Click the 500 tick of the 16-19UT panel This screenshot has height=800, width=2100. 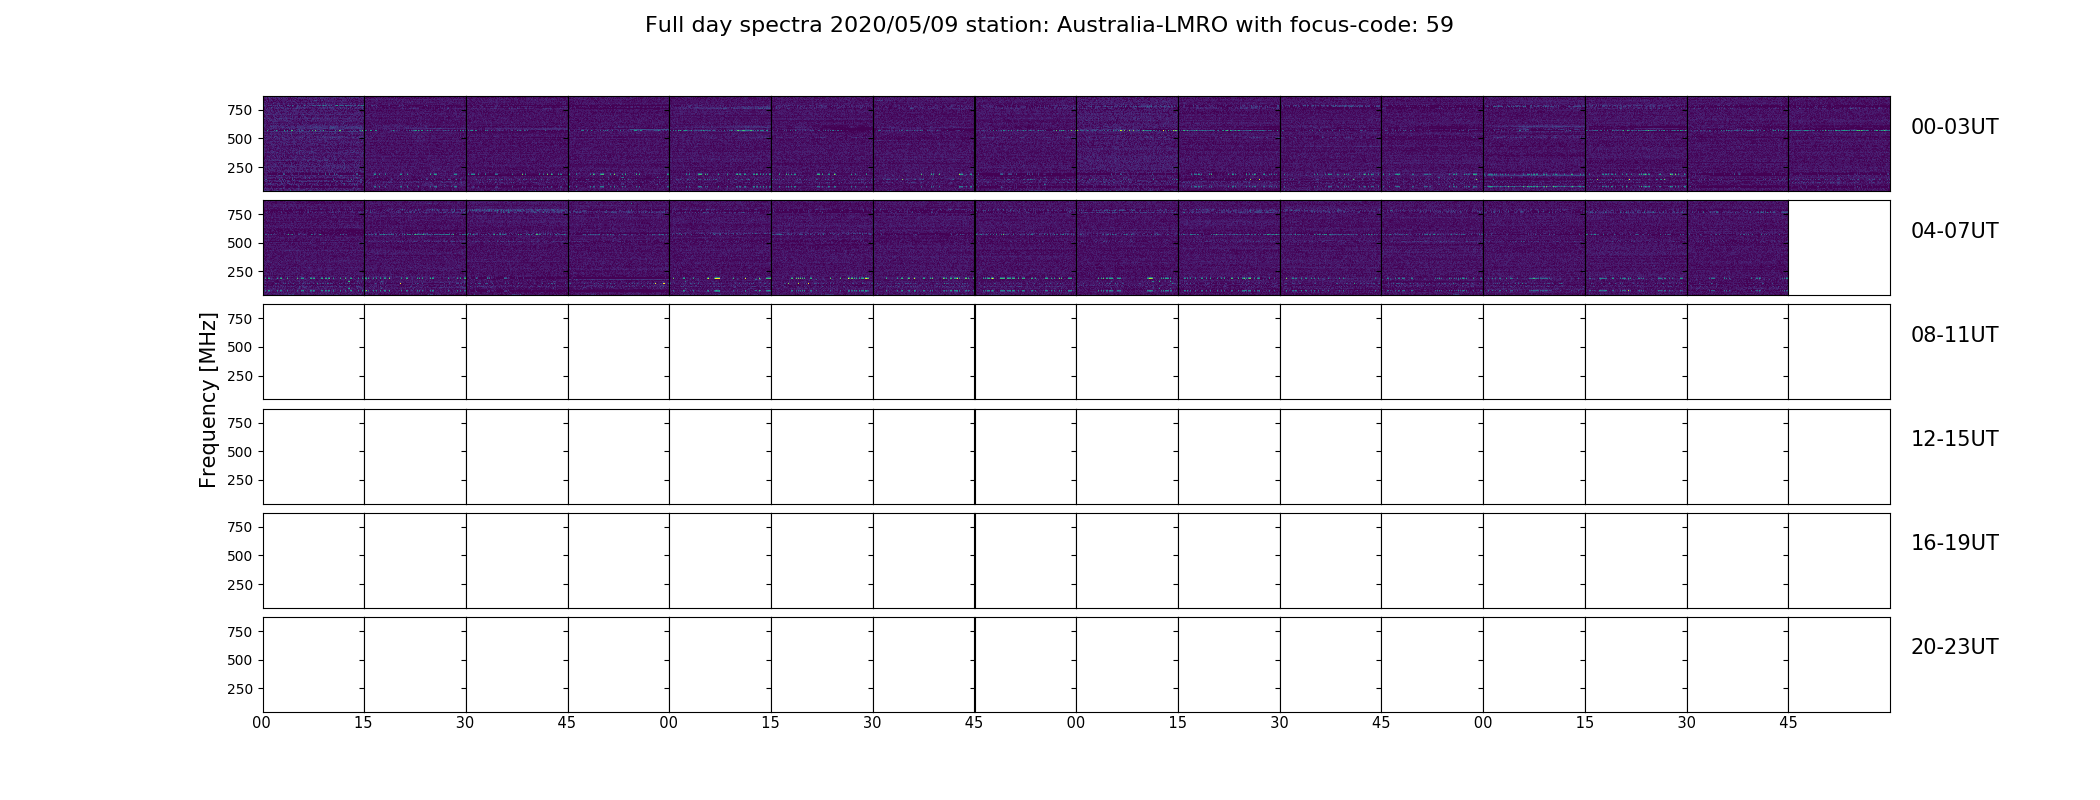(x=240, y=556)
